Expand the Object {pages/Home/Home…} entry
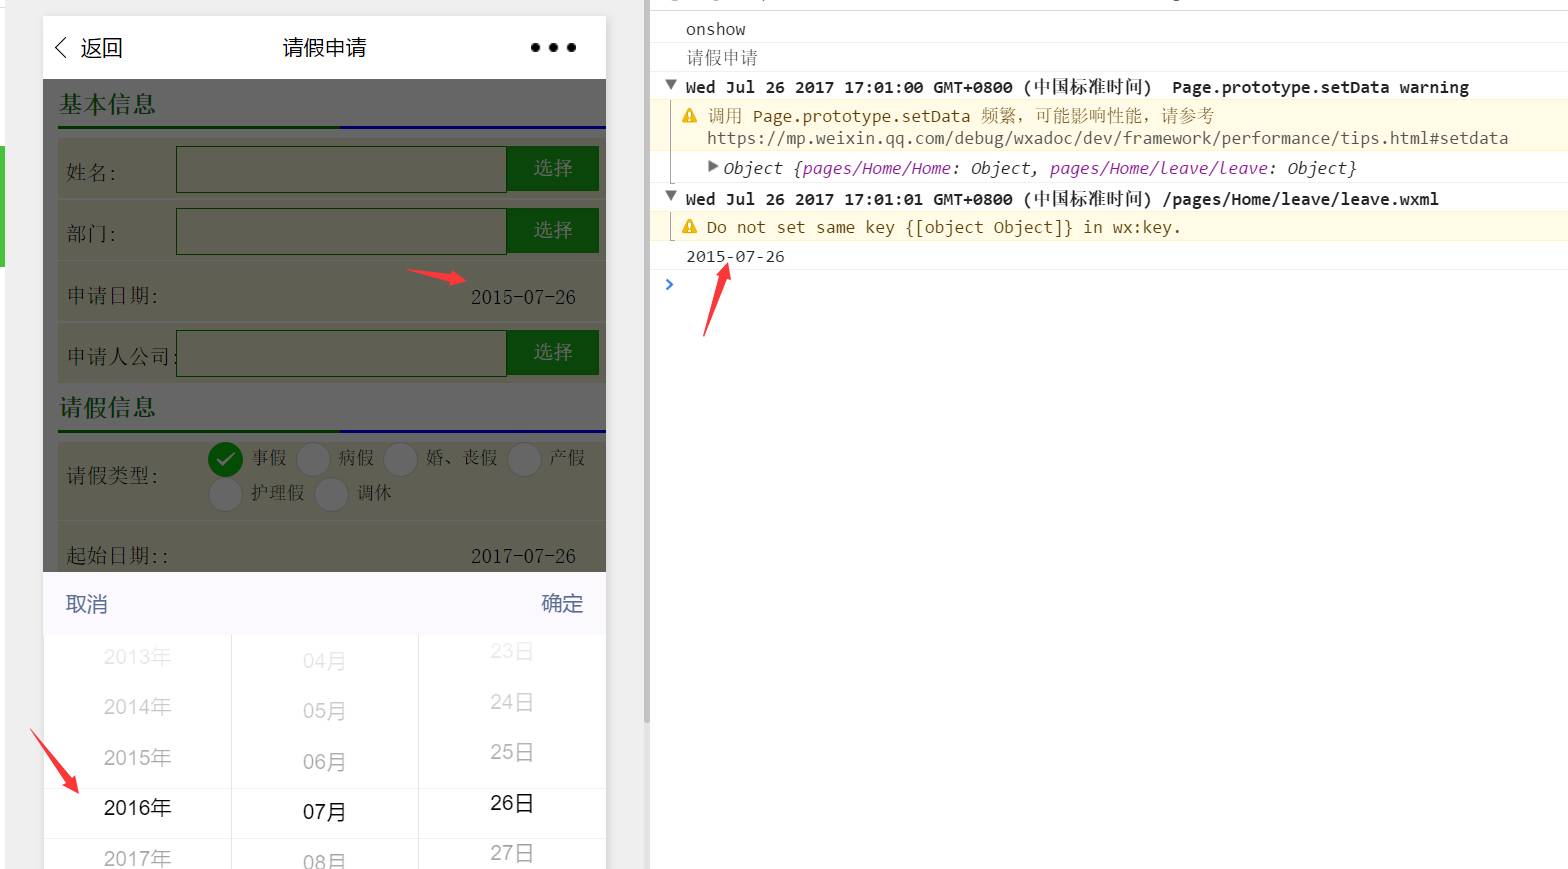This screenshot has width=1568, height=869. click(x=713, y=166)
